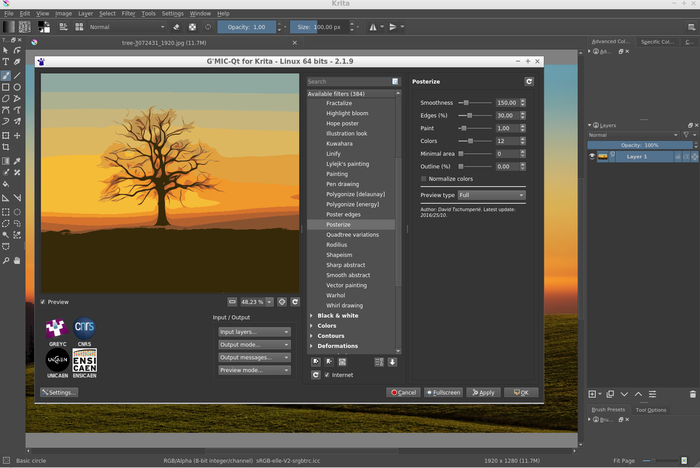Open the Preview type dropdown
Viewport: 700px width, 468px height.
click(491, 195)
